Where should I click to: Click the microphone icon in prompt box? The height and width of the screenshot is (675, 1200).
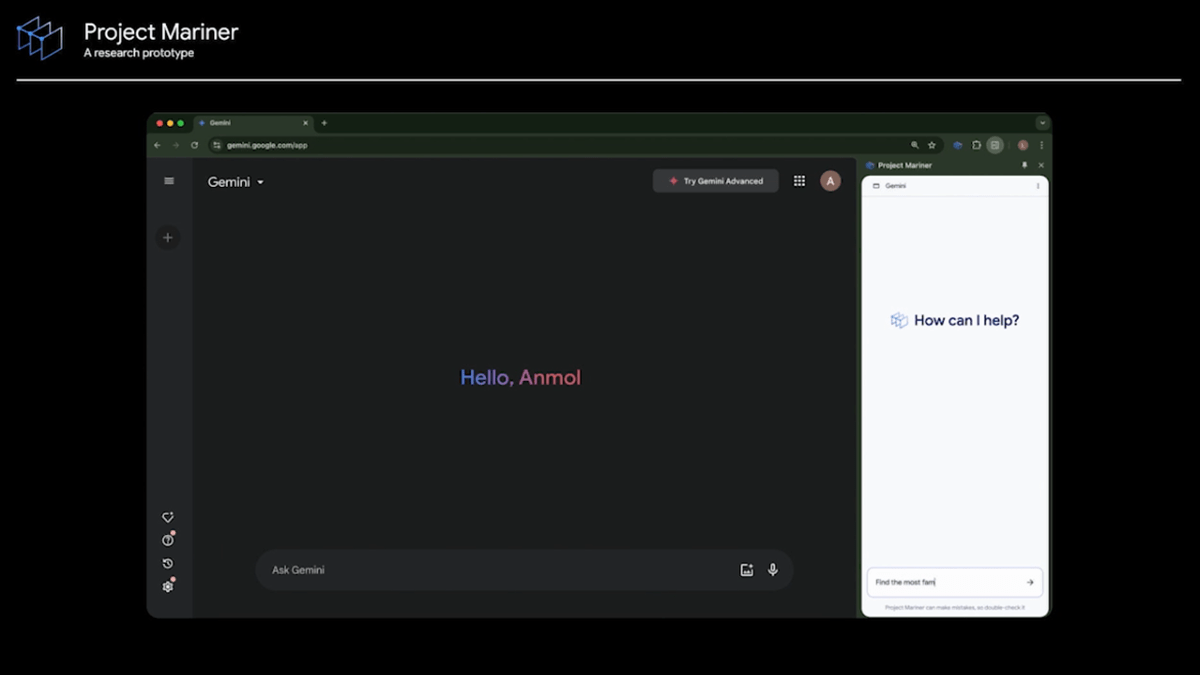tap(773, 570)
